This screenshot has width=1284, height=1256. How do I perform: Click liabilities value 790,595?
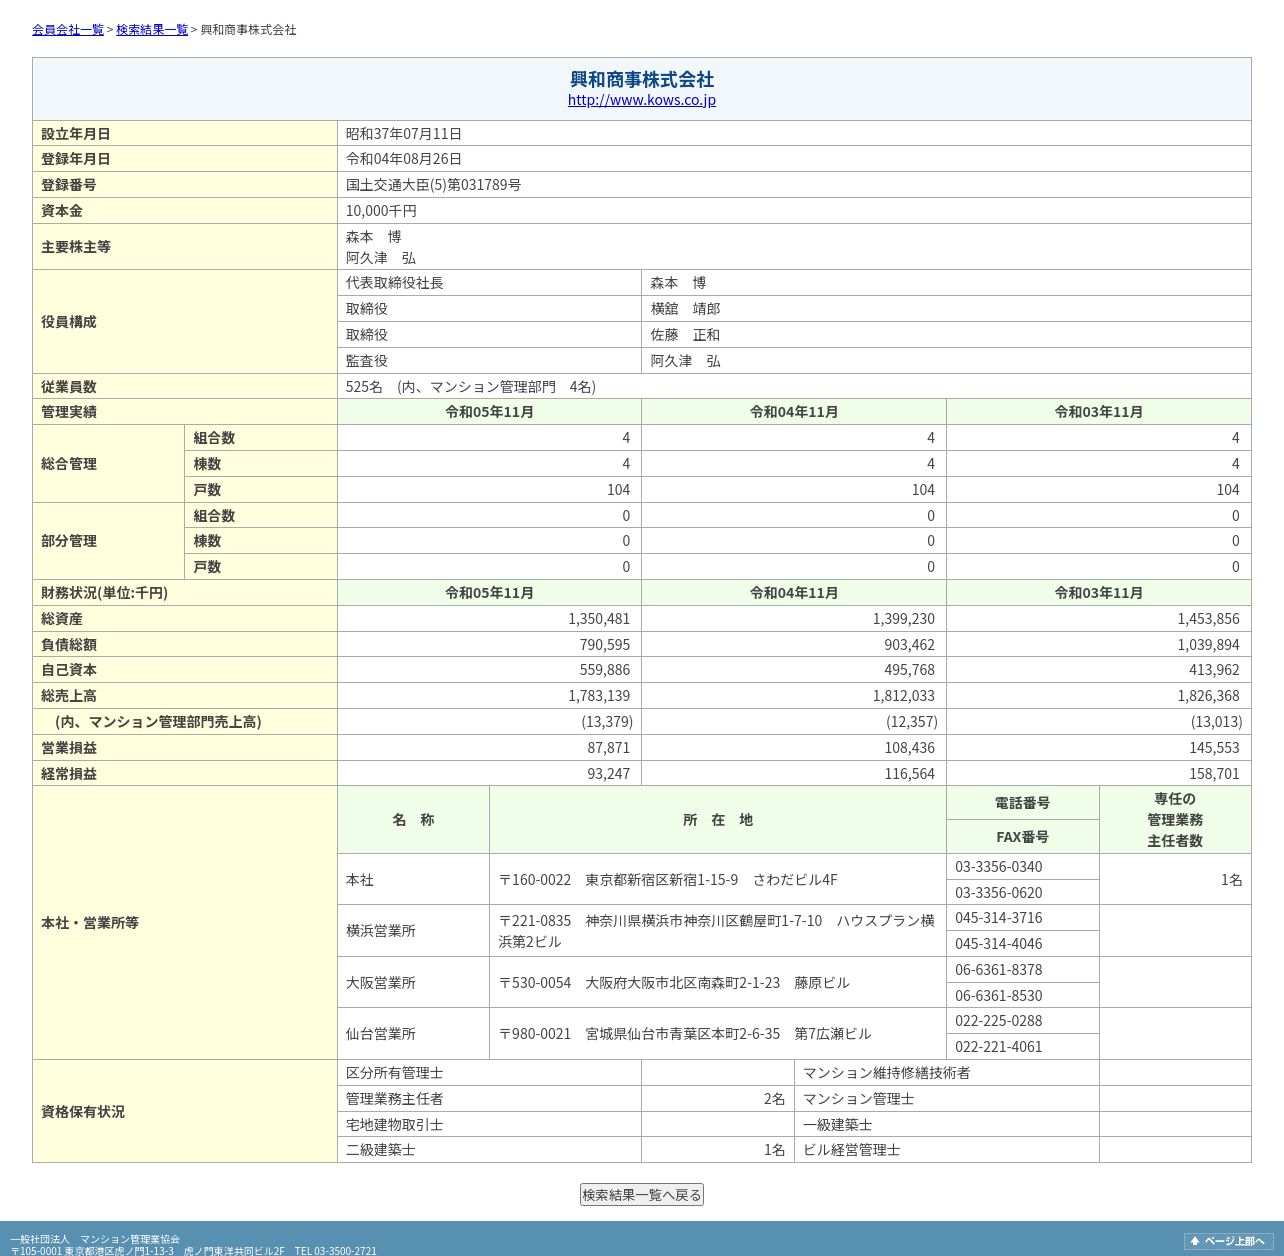click(605, 645)
